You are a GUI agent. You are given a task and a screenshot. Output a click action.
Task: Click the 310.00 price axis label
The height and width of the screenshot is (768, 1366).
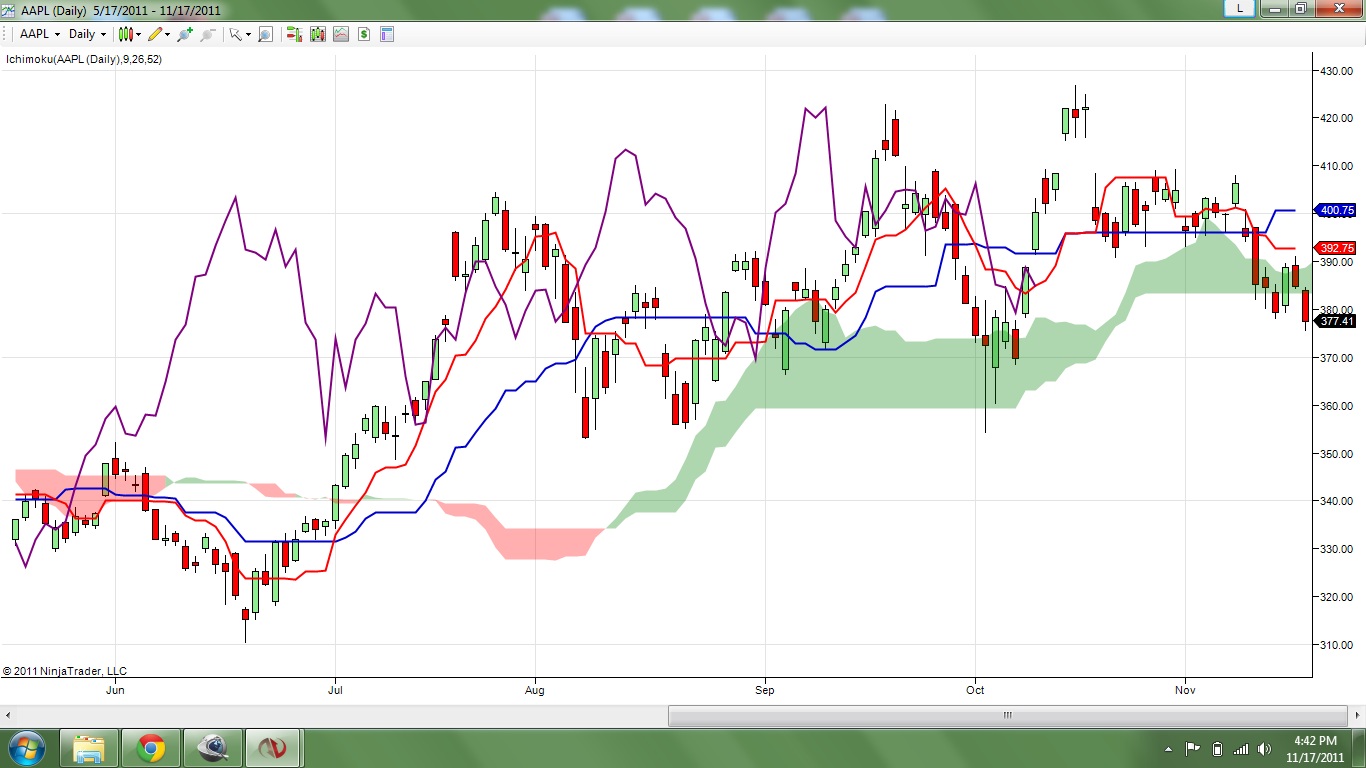pos(1338,645)
